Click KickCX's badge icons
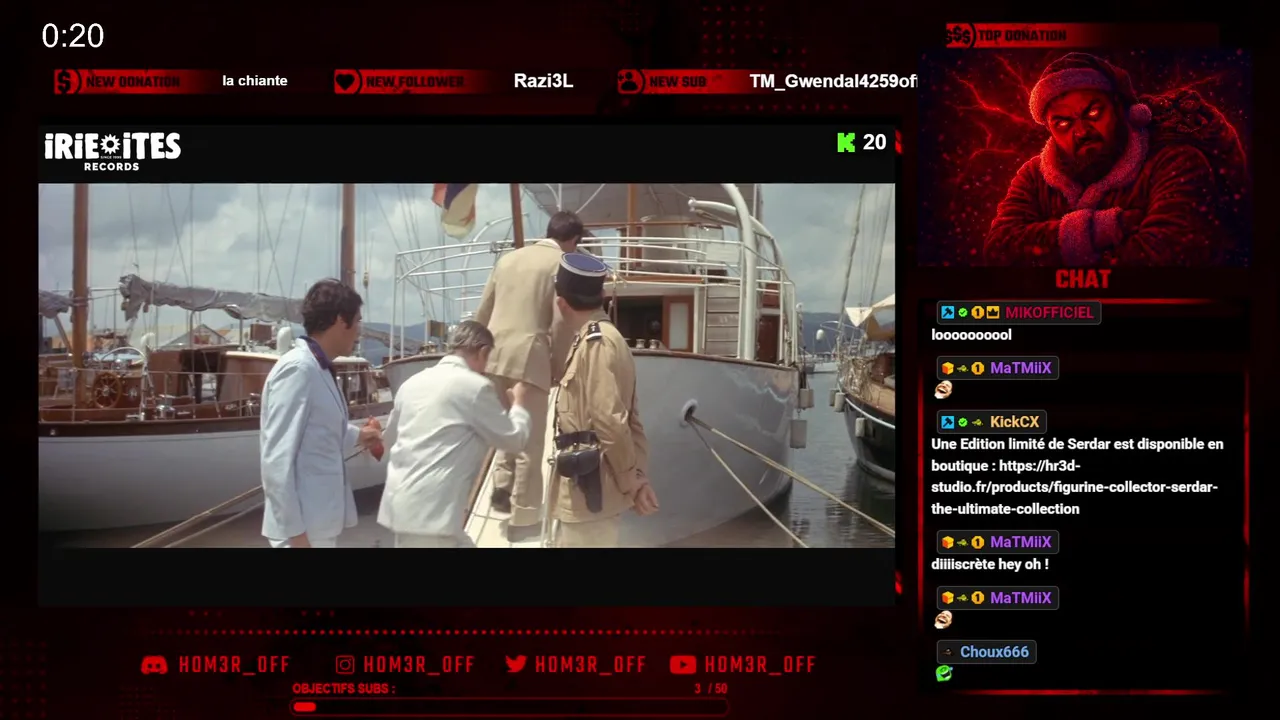 pyautogui.click(x=962, y=422)
